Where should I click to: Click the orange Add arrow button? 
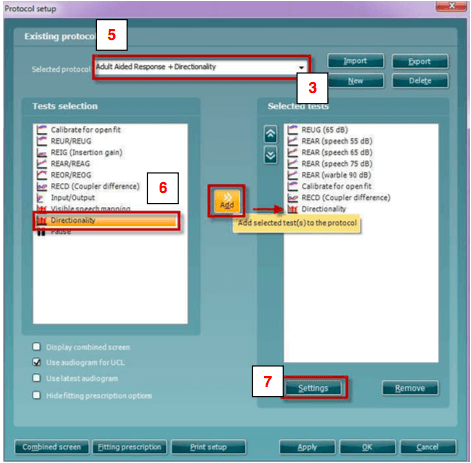tap(227, 201)
